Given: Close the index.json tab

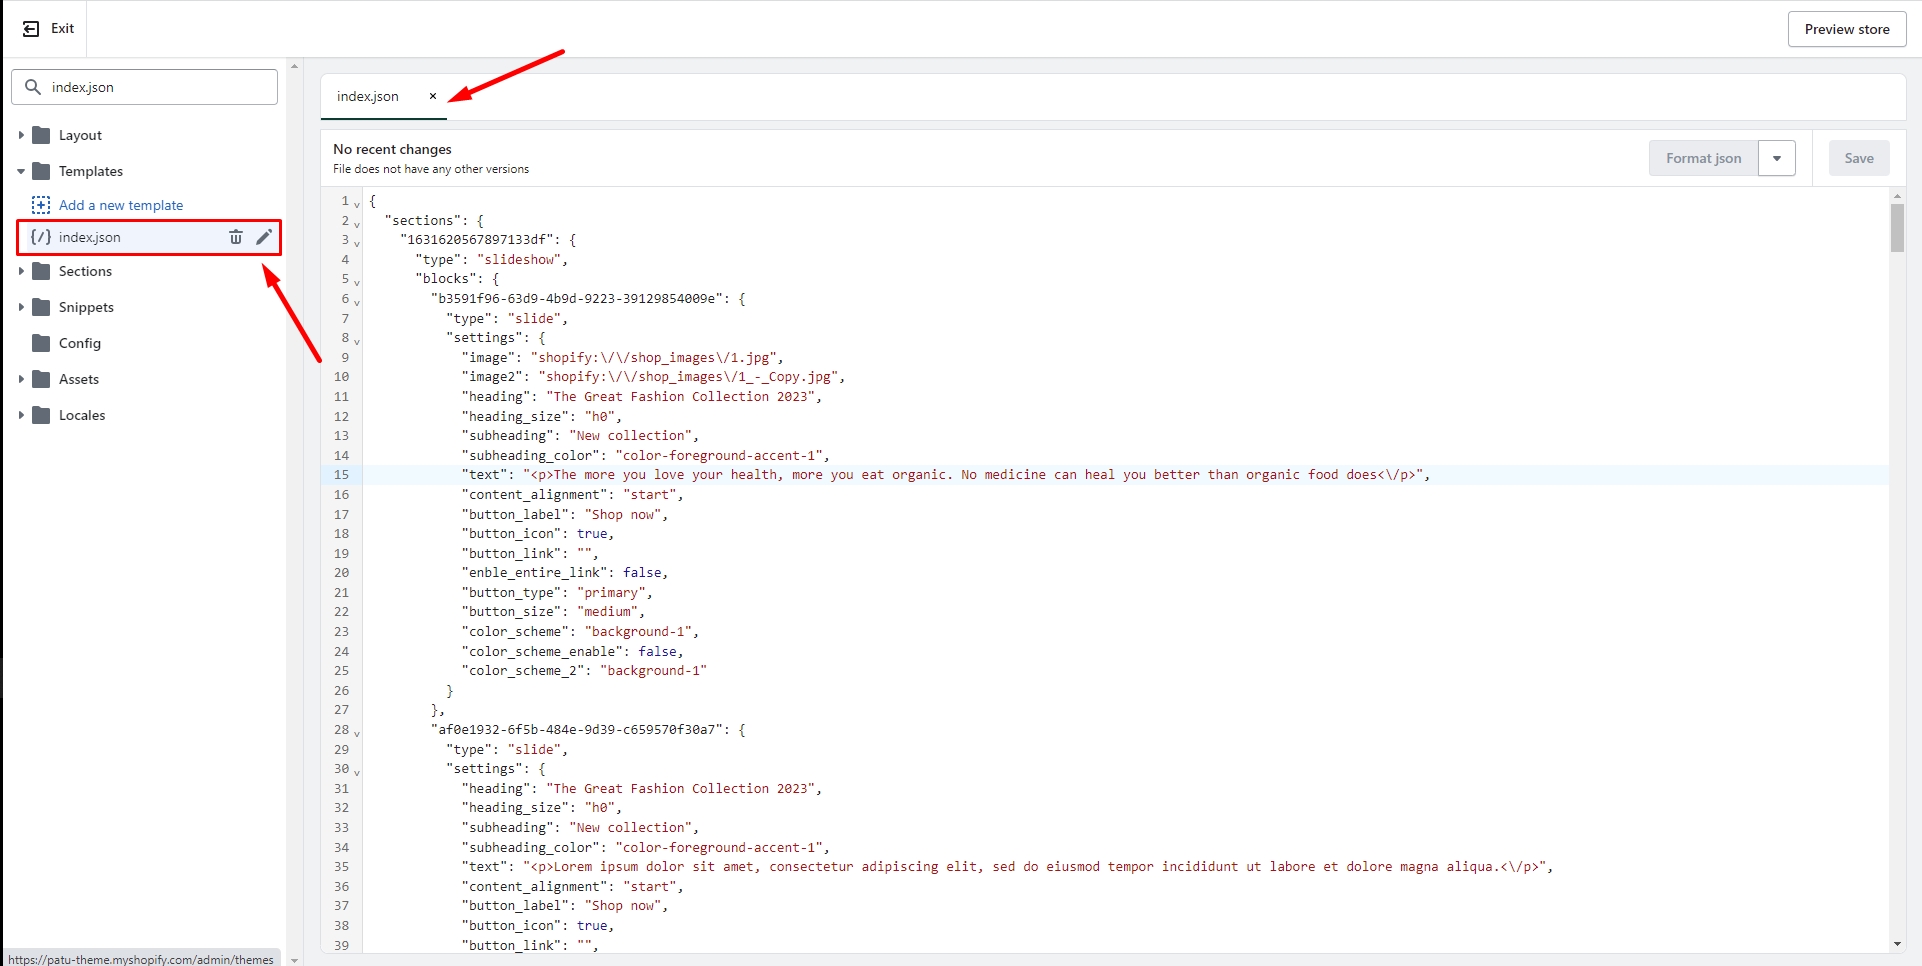Looking at the screenshot, I should click(433, 96).
